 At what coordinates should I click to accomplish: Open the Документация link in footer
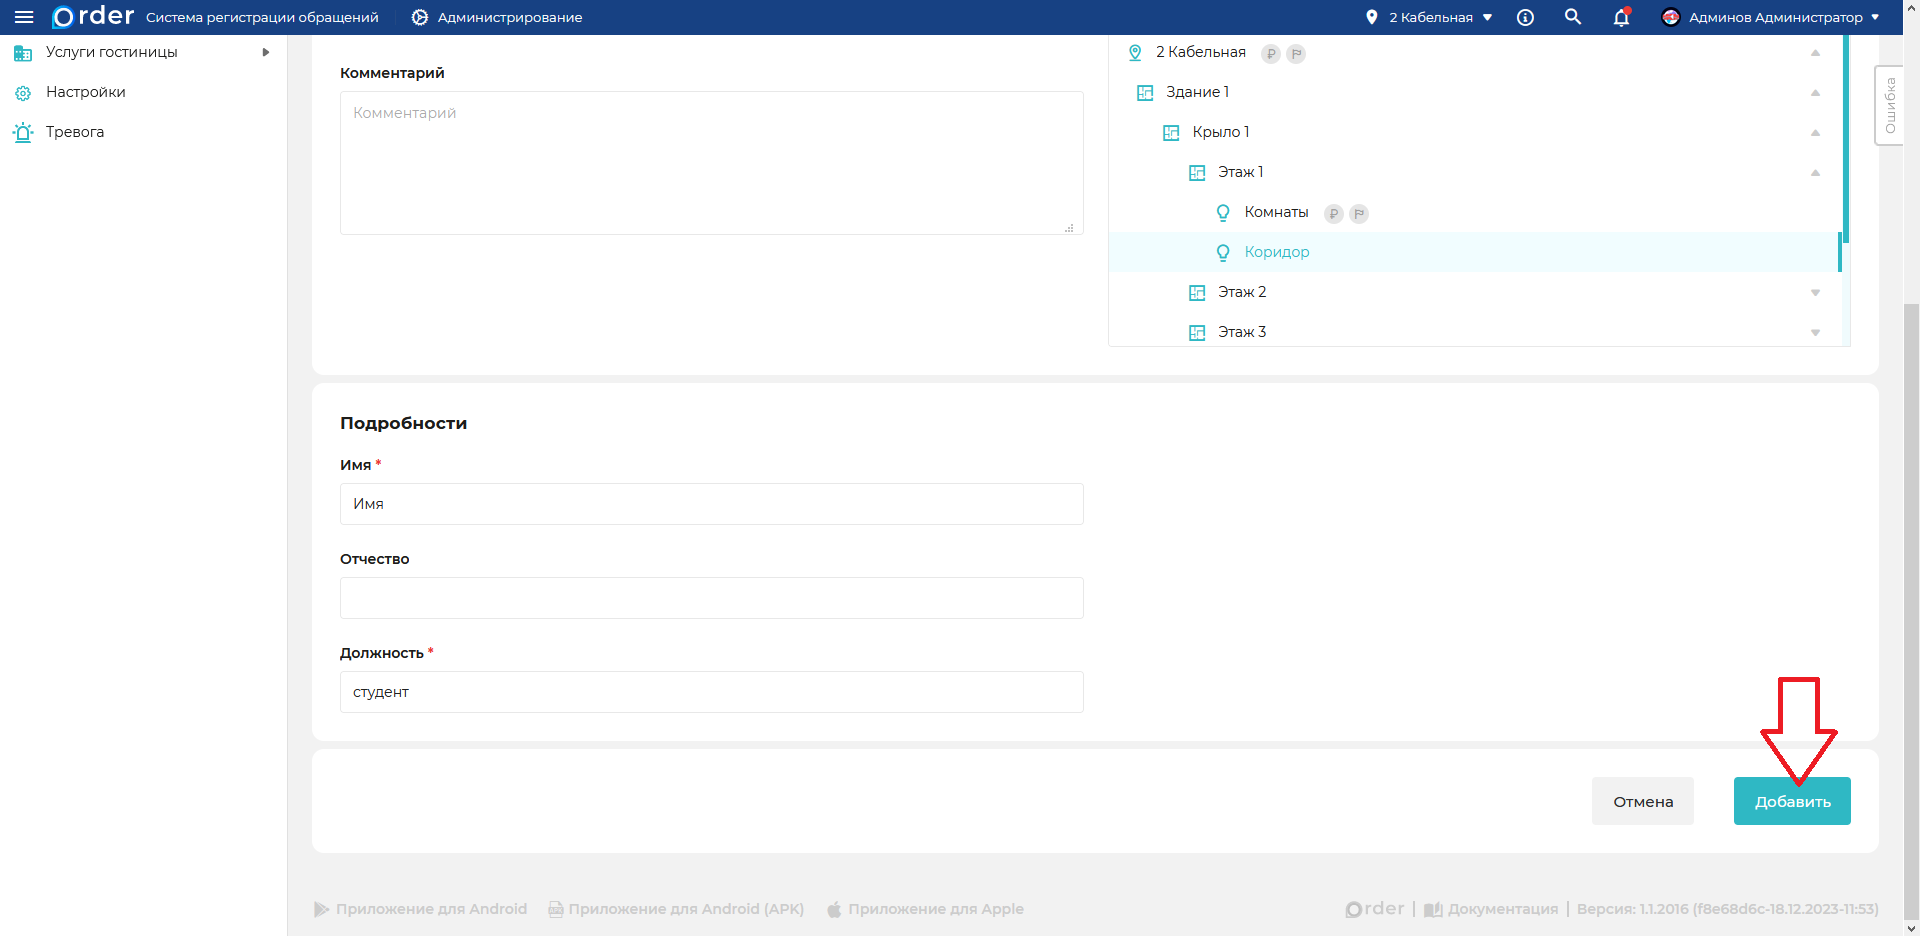pos(1502,909)
